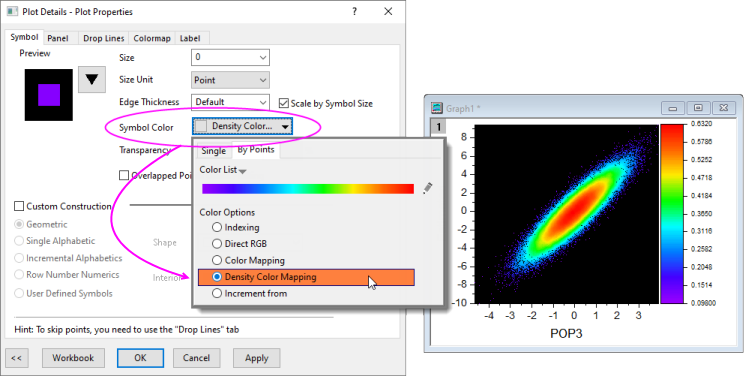The width and height of the screenshot is (752, 376).
Task: Open the By Points tab in color popup
Action: click(x=256, y=150)
